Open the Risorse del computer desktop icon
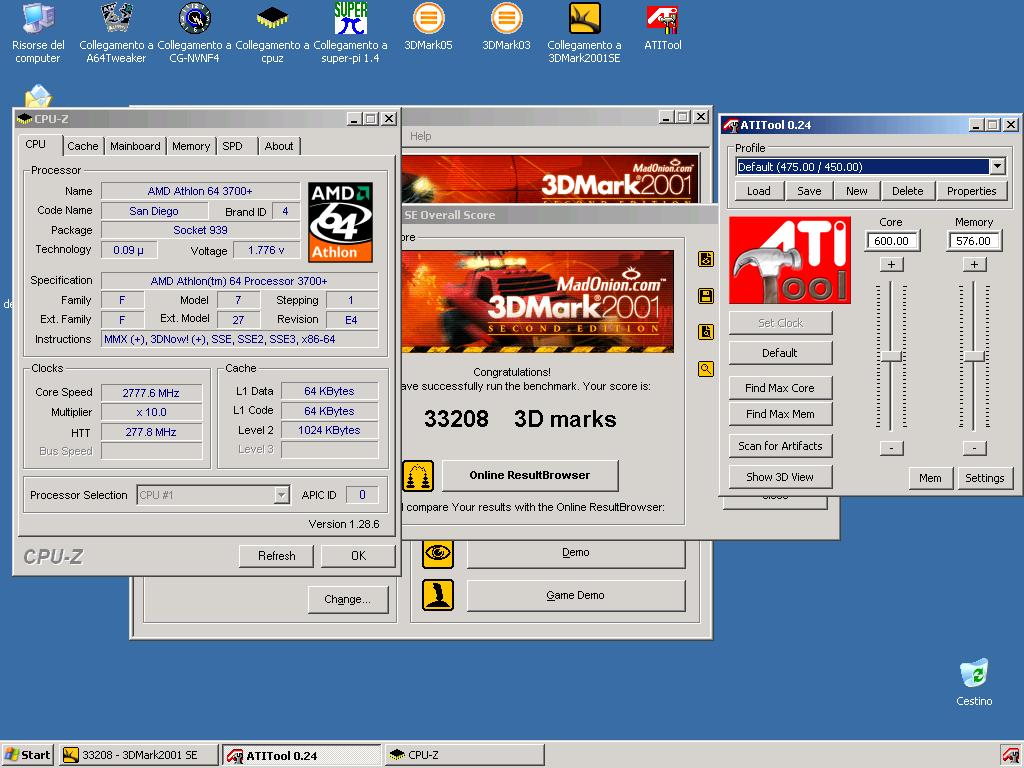Screen dimensions: 1024x768 coord(38,33)
